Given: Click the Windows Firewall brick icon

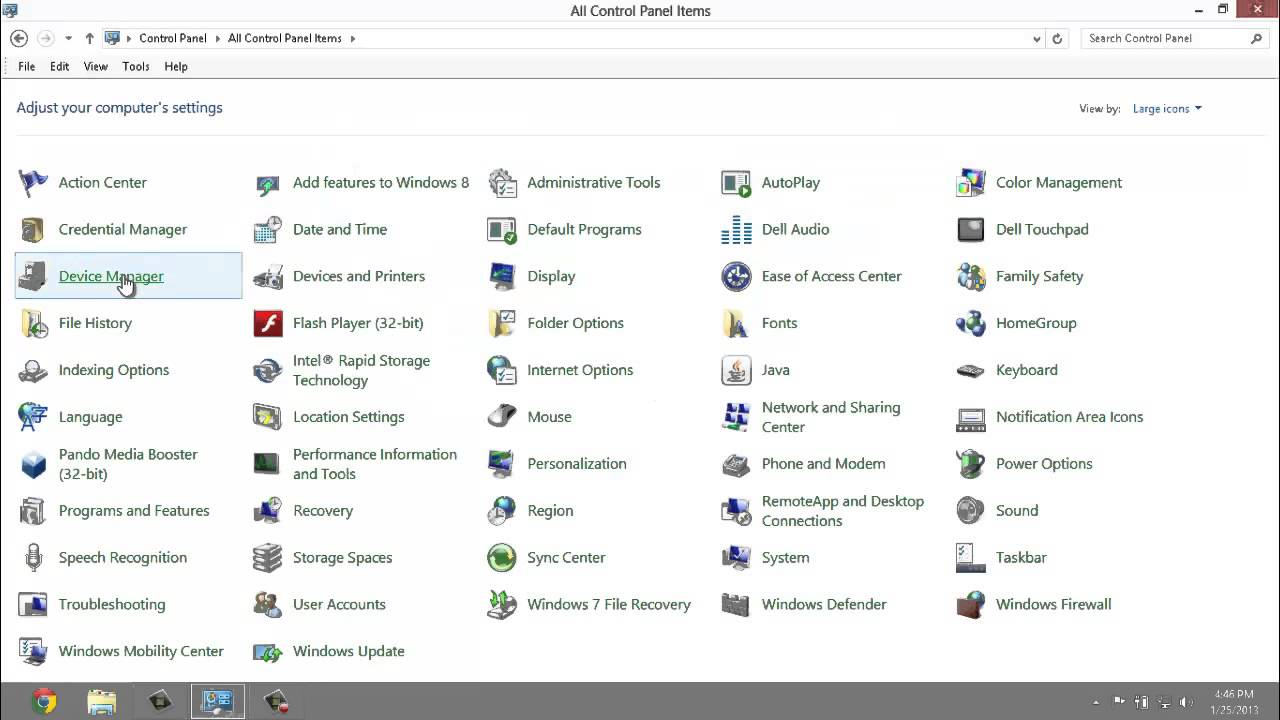Looking at the screenshot, I should coord(970,604).
